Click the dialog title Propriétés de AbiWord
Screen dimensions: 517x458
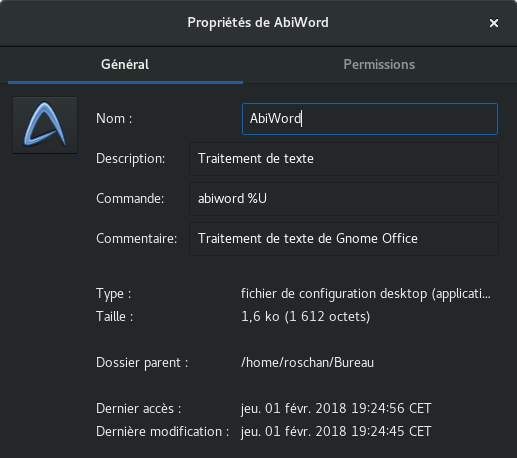click(x=258, y=23)
